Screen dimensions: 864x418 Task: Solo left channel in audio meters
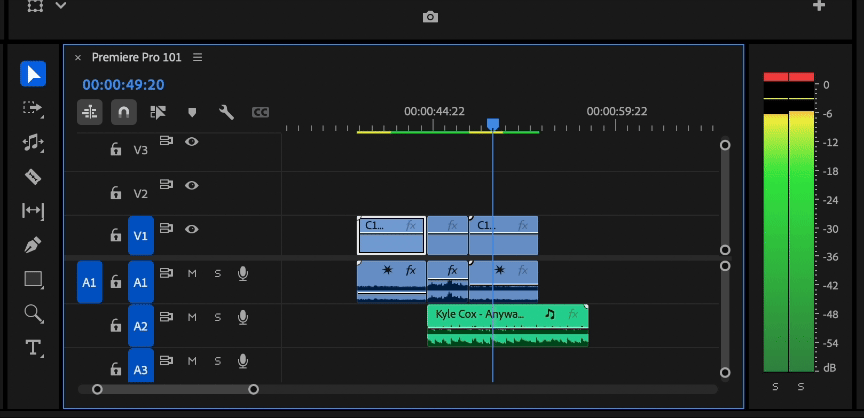[x=775, y=387]
